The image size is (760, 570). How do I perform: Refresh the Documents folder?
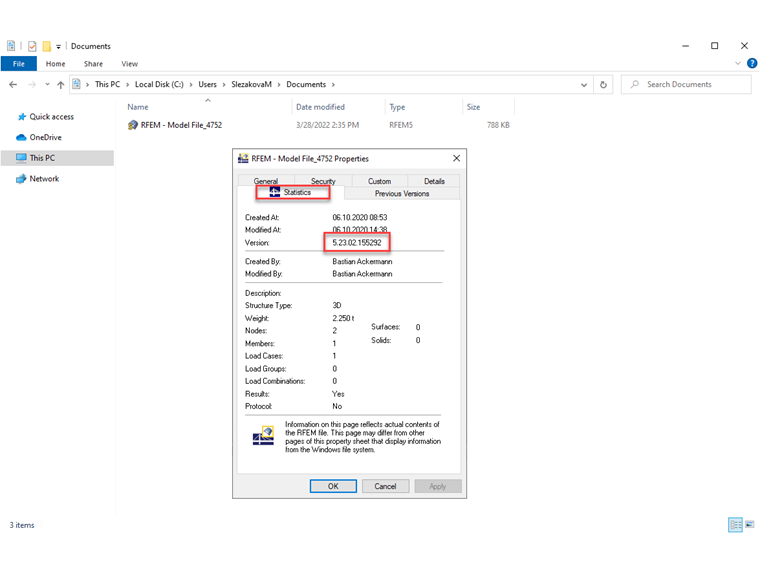pyautogui.click(x=603, y=85)
